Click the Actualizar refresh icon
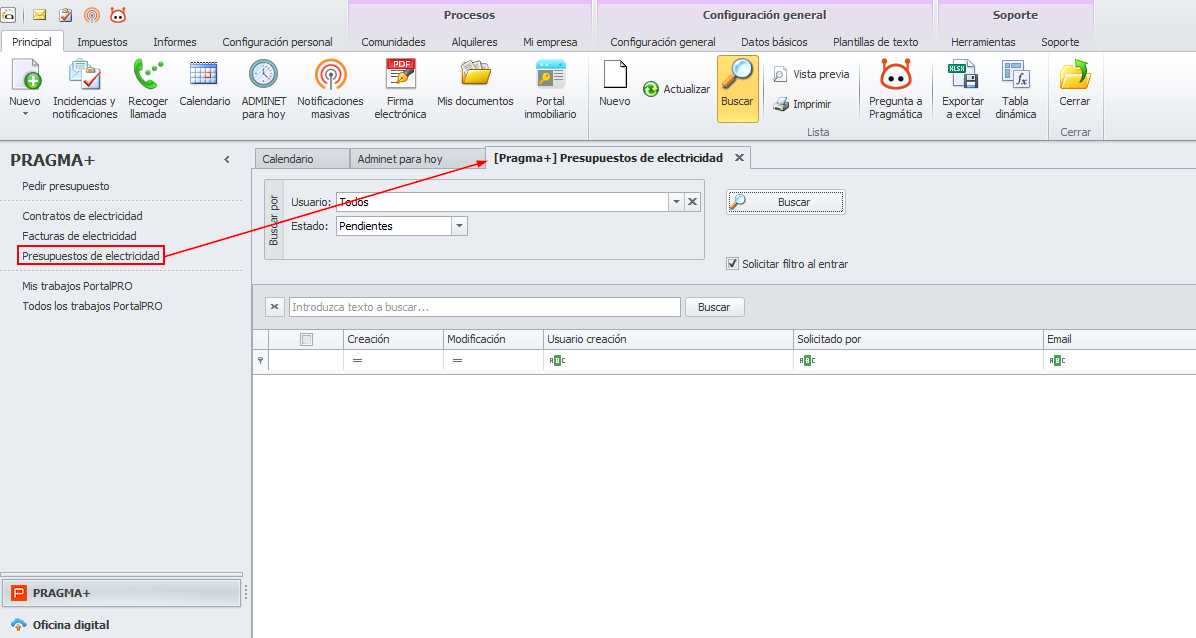This screenshot has height=638, width=1196. click(651, 89)
